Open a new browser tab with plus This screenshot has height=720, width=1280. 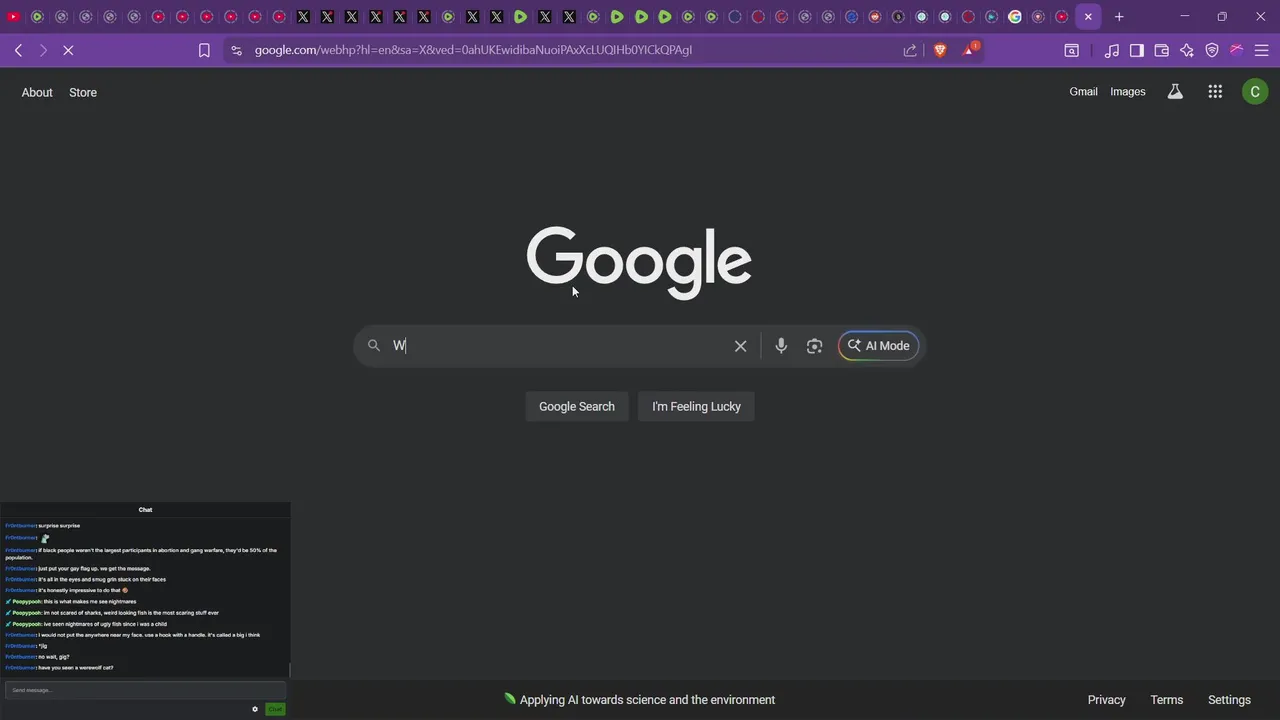[1119, 17]
